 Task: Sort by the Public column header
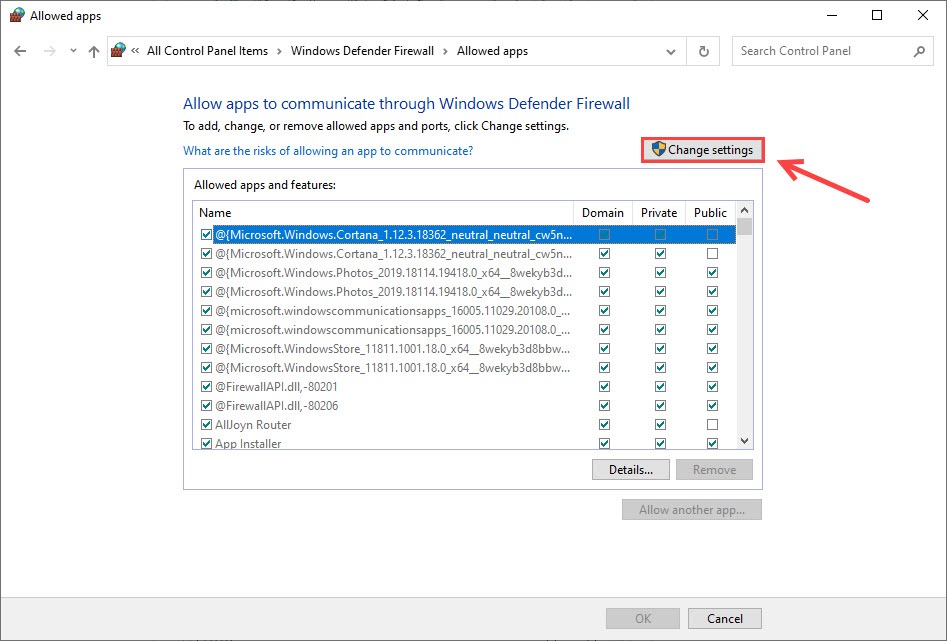(x=710, y=213)
